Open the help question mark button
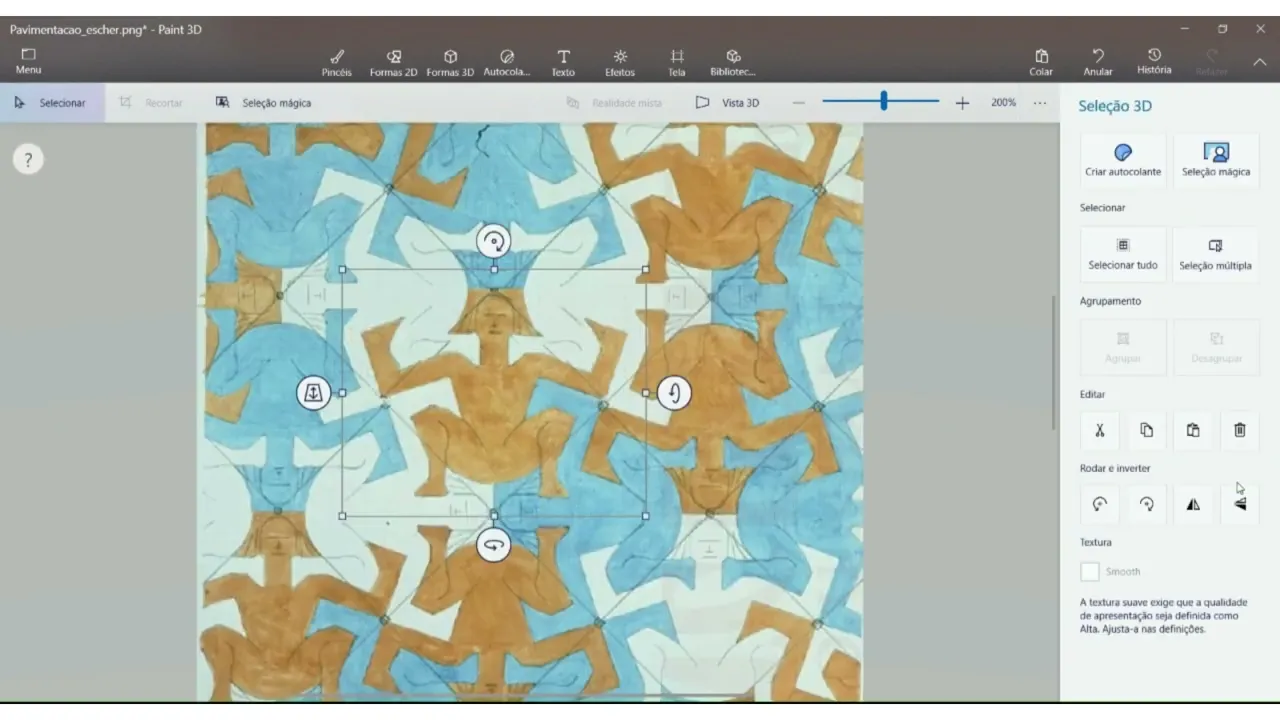The image size is (1280, 720). 28,159
